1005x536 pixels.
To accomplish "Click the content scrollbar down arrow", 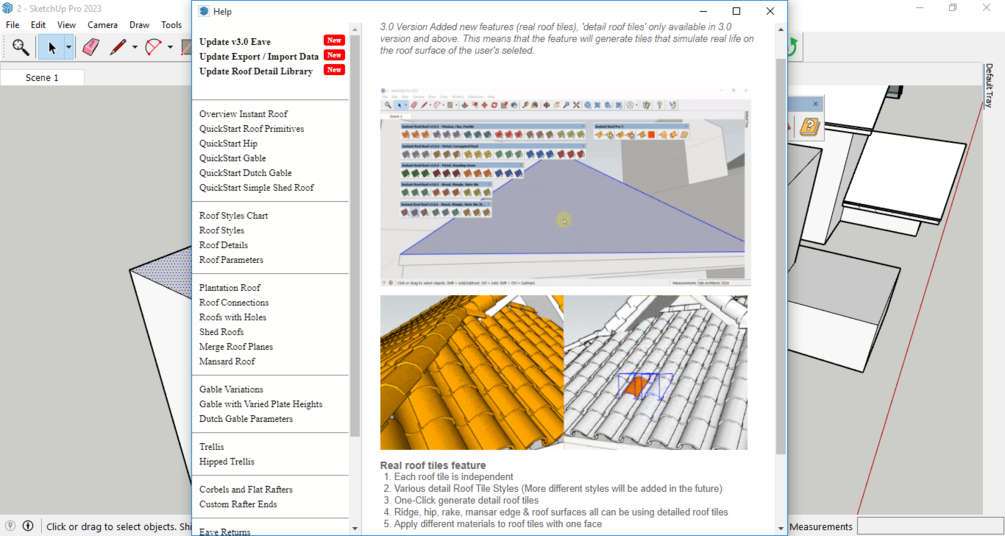I will (781, 529).
